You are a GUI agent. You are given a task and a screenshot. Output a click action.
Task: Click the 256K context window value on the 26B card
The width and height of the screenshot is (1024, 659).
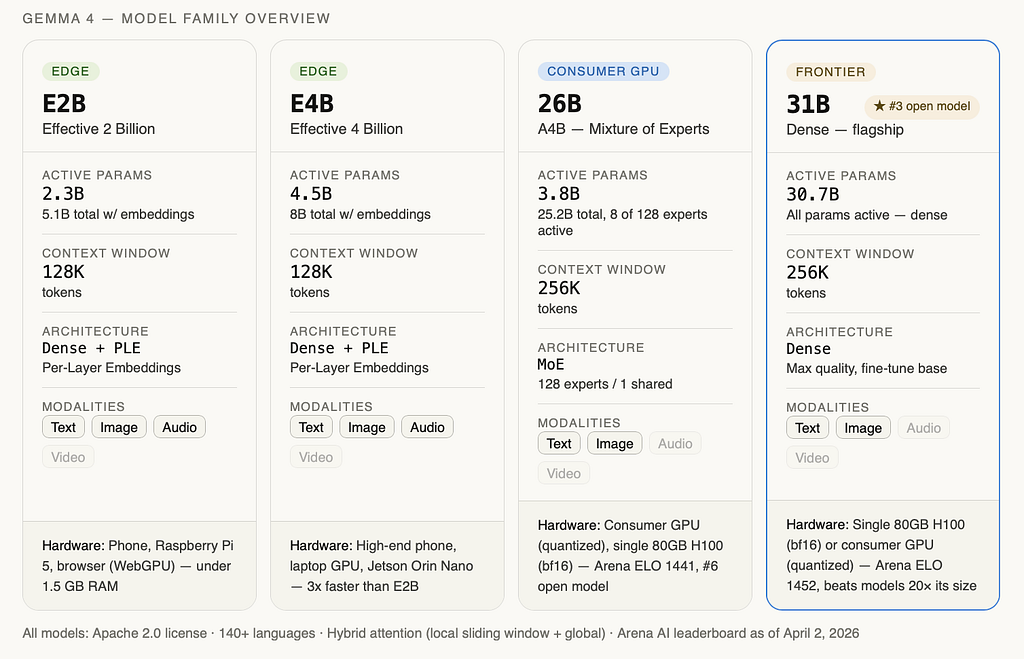(559, 288)
